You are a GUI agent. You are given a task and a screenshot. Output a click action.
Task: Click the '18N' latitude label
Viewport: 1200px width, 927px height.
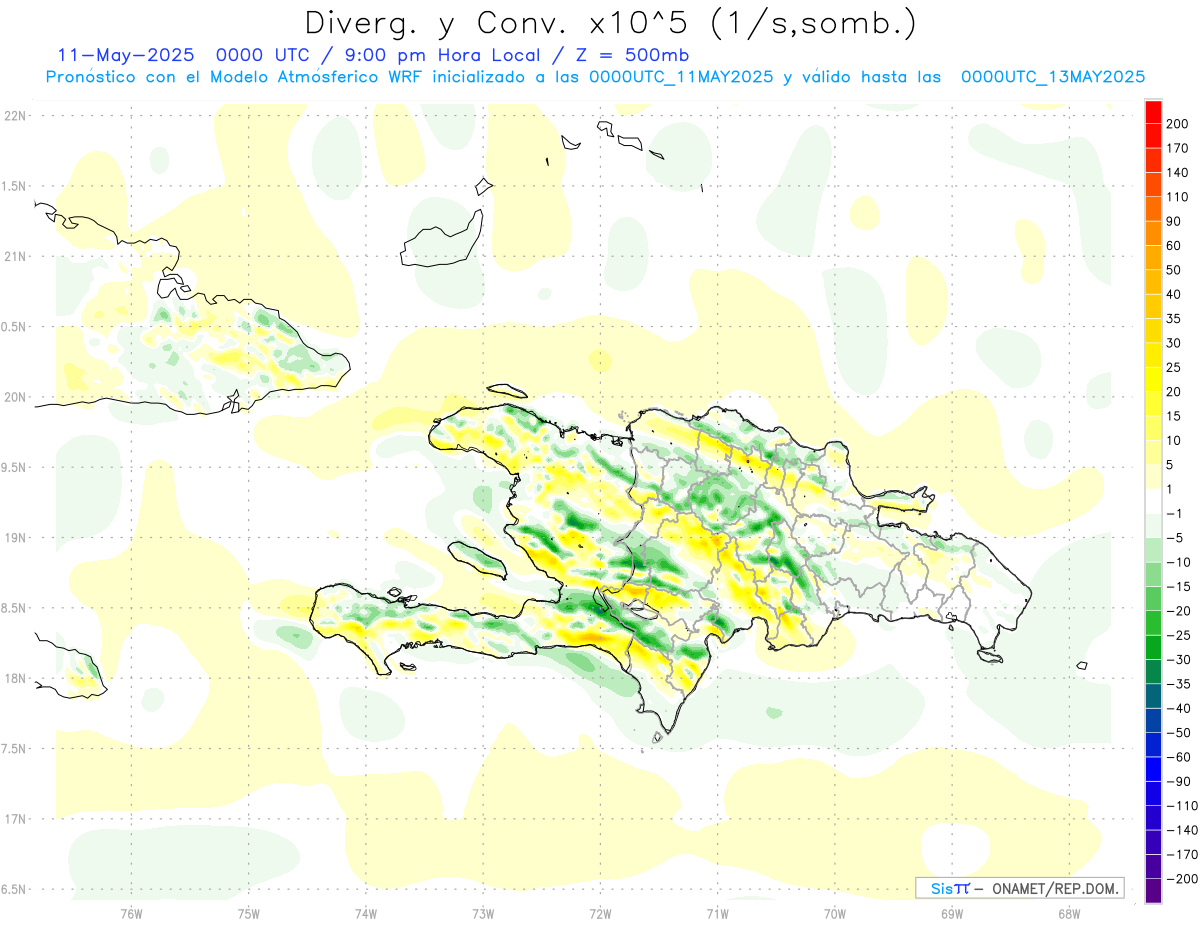click(x=15, y=678)
